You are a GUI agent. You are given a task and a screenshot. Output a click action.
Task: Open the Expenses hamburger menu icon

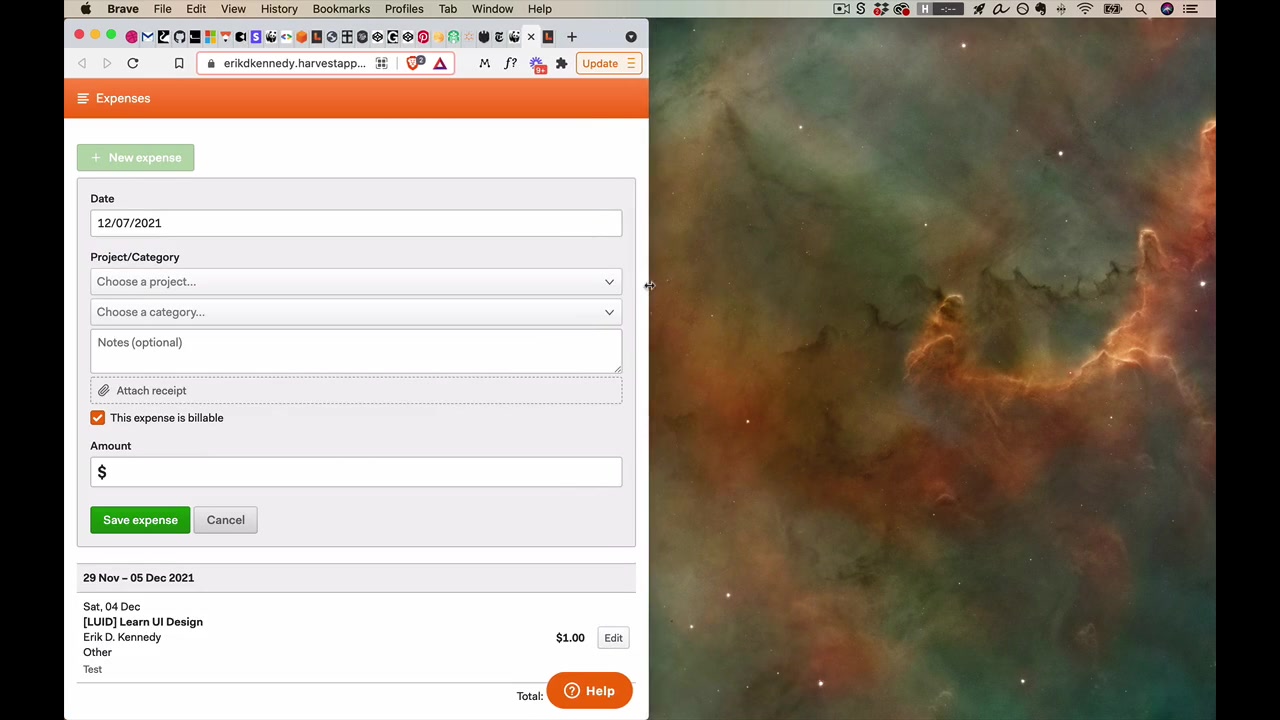pyautogui.click(x=83, y=98)
